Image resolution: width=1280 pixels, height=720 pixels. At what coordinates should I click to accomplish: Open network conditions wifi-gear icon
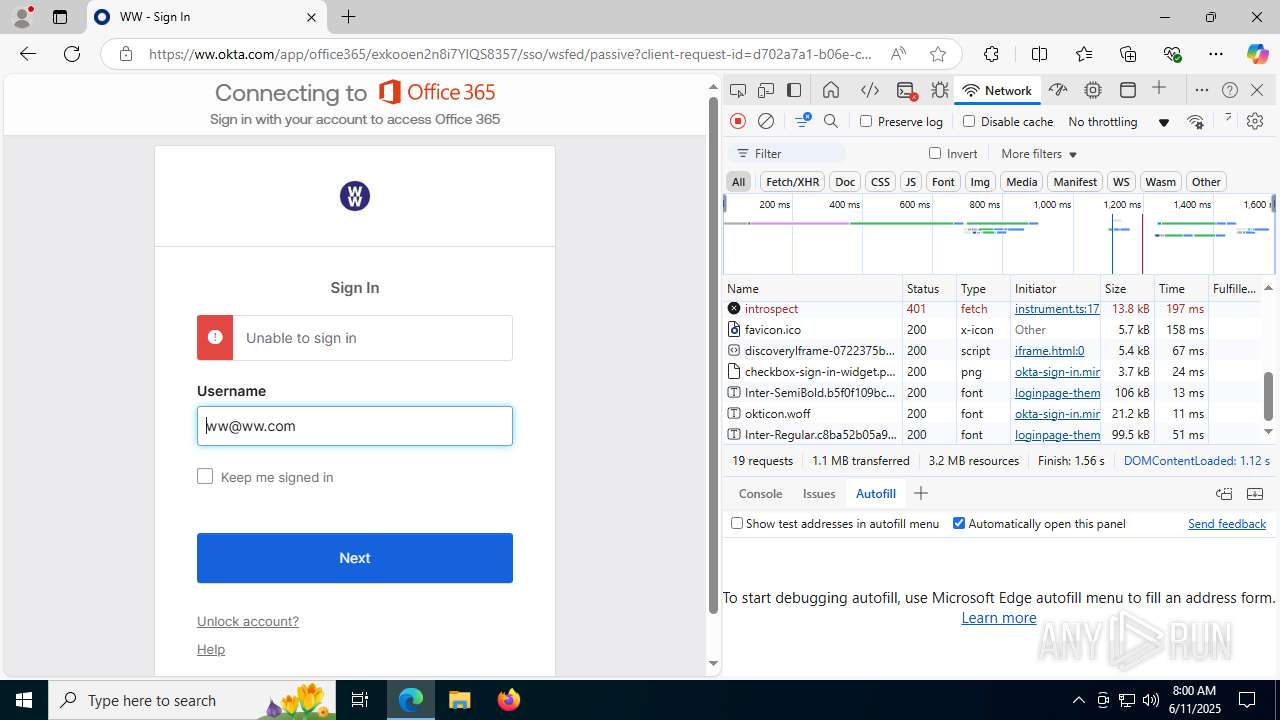coord(1195,121)
